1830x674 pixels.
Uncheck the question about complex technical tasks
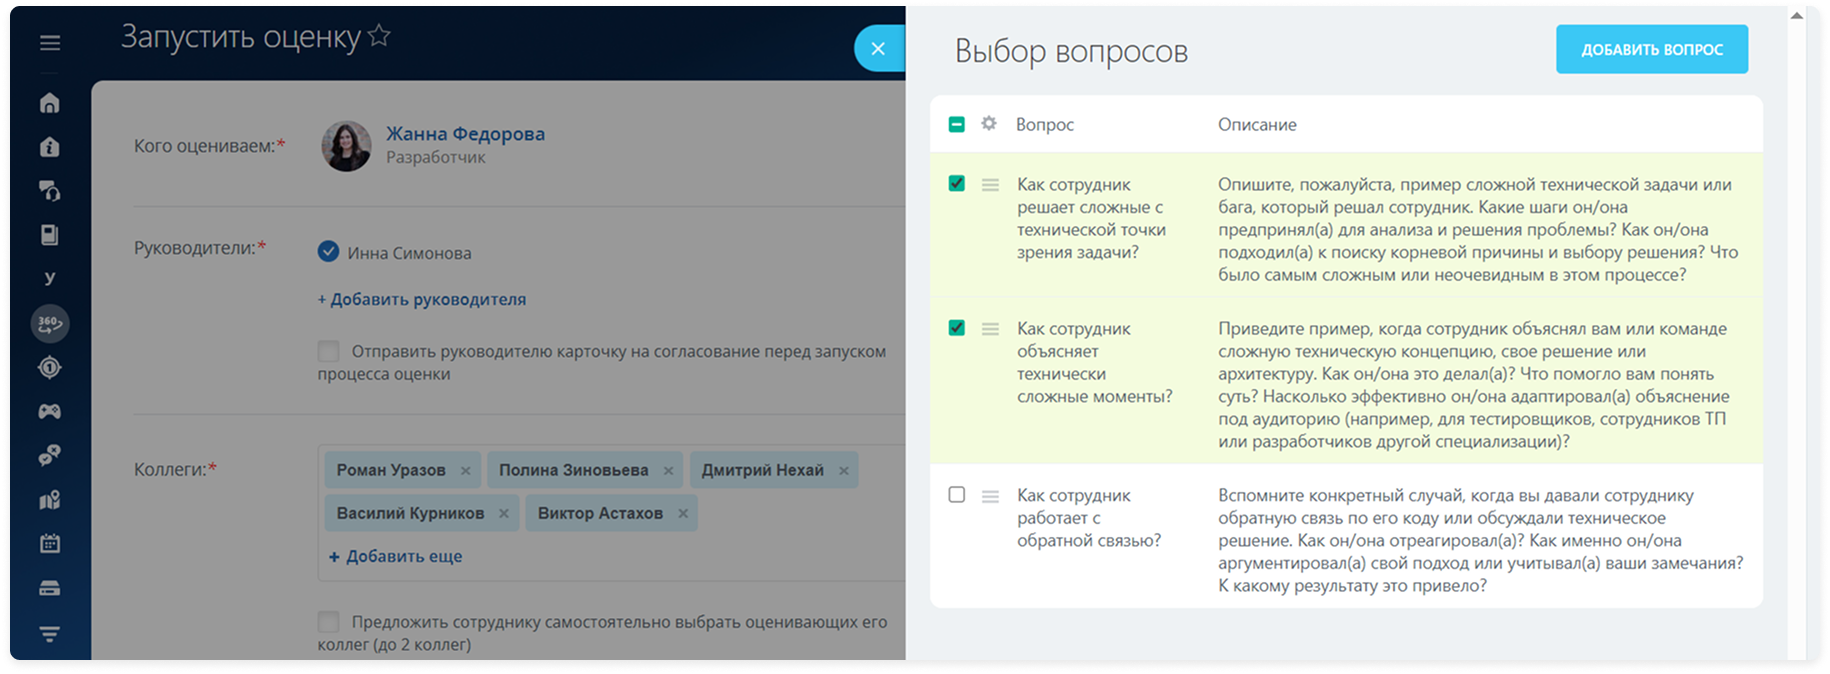[957, 184]
